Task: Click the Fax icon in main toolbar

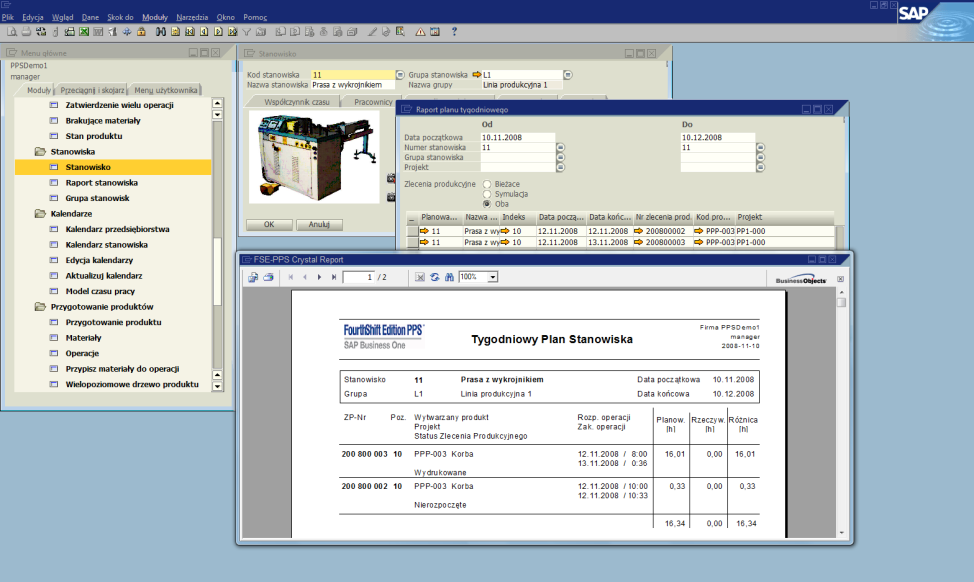Action: click(70, 32)
